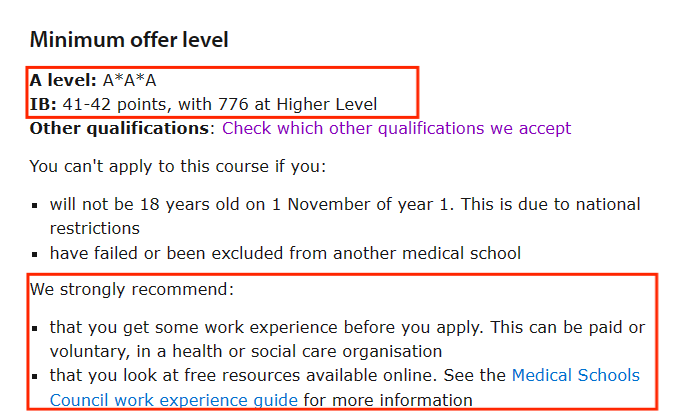Click 'for more information' text
Screen dimensions: 684x411
click(388, 400)
